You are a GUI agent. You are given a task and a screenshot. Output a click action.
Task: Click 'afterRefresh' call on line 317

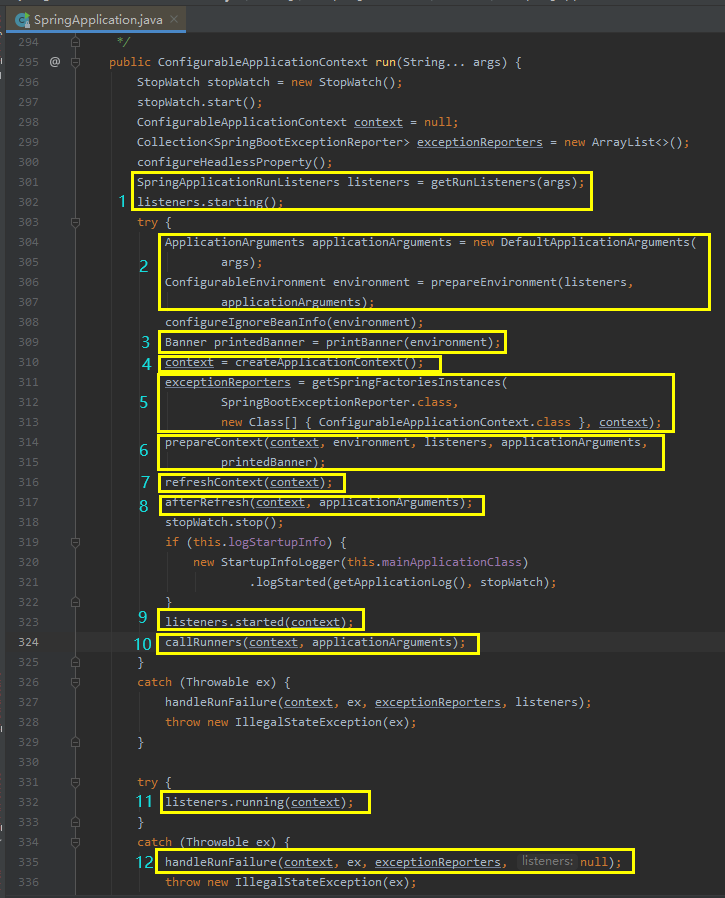(x=207, y=502)
